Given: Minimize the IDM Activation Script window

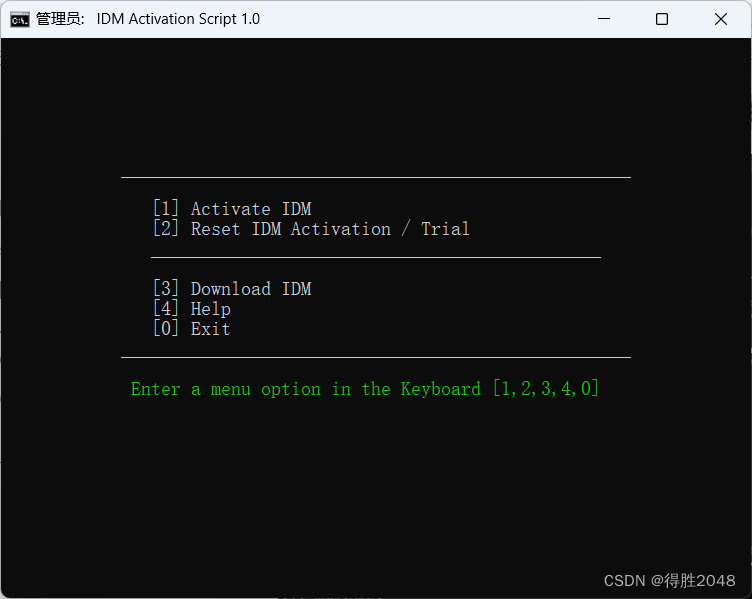Looking at the screenshot, I should [x=604, y=19].
